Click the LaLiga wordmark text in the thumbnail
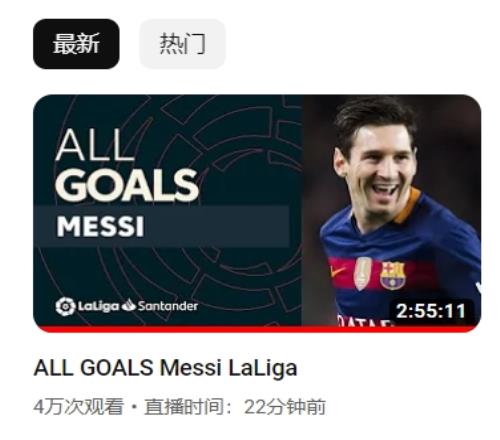500x440 pixels. point(98,306)
